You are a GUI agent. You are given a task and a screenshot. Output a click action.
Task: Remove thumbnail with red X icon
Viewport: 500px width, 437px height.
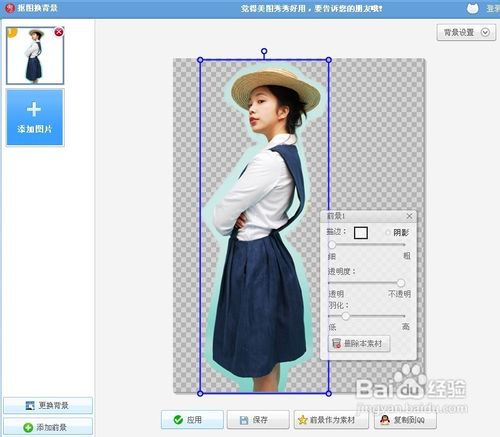click(59, 32)
